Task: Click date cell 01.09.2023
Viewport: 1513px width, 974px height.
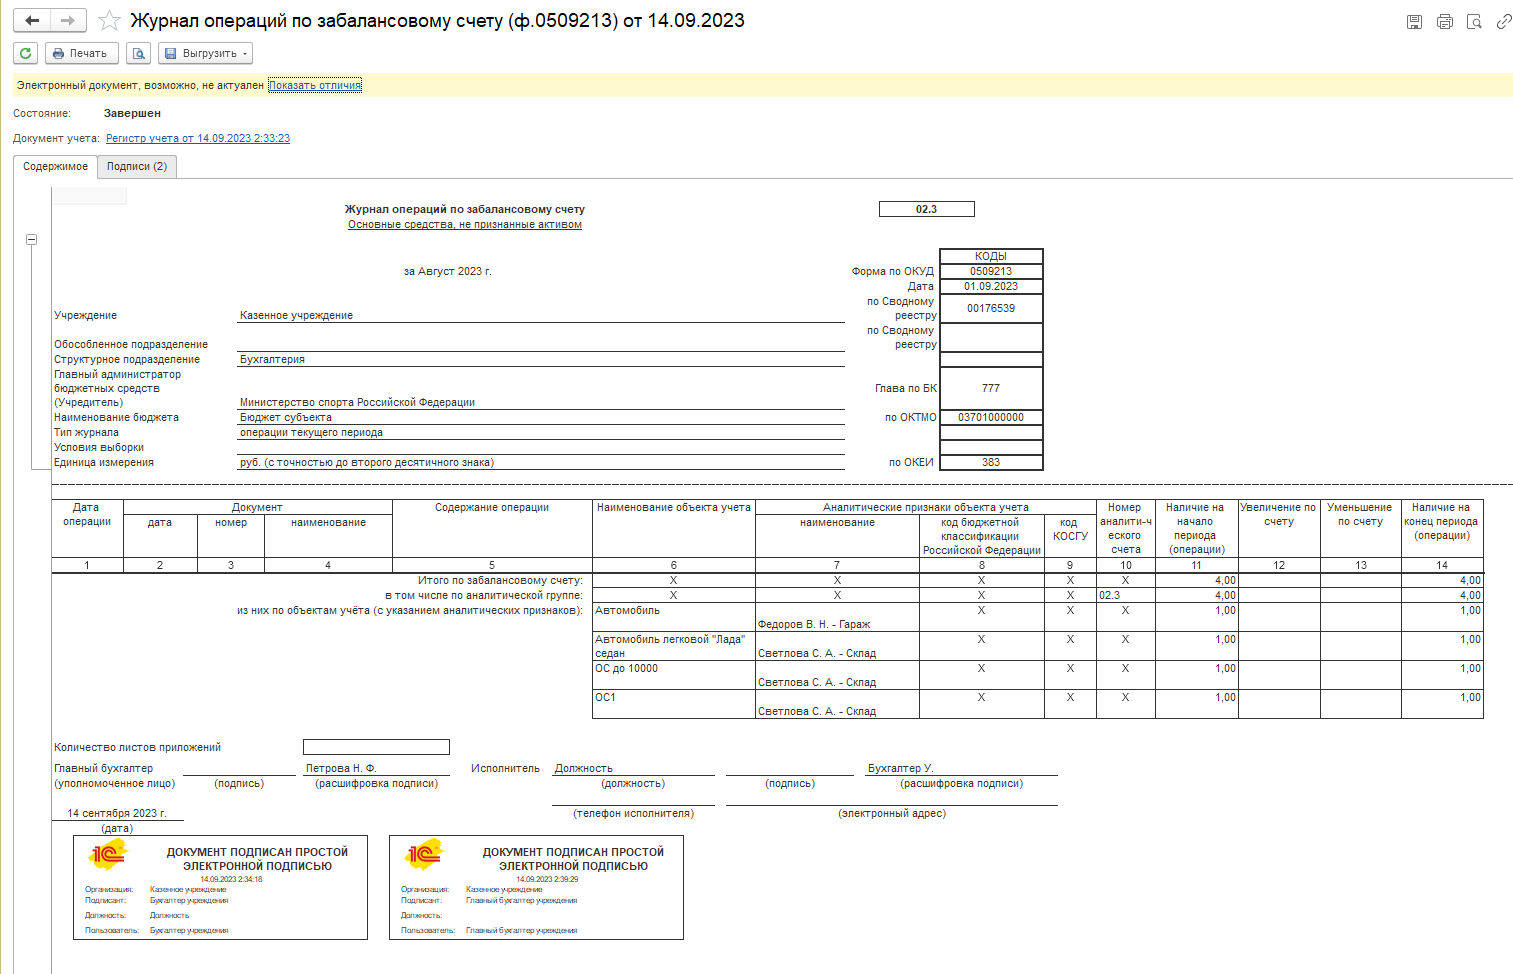Action: [991, 286]
